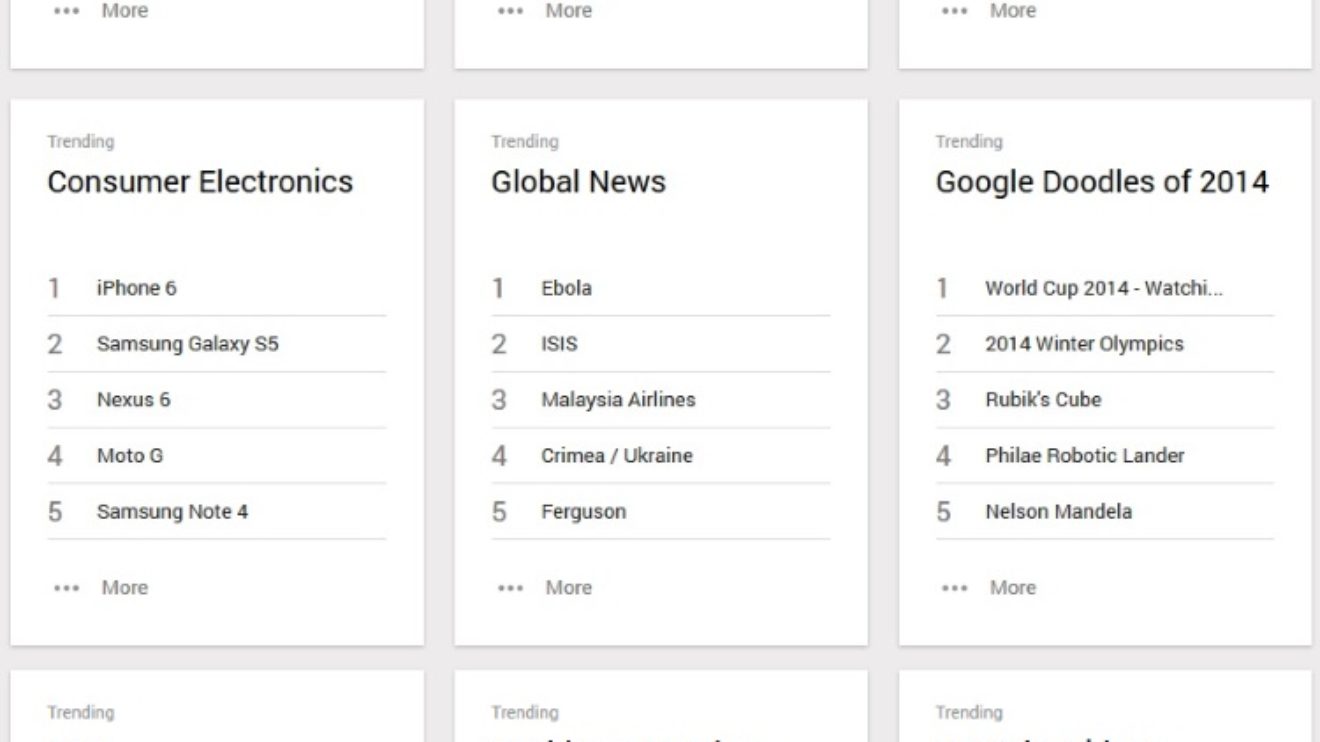The image size is (1320, 742).
Task: Select Samsung Note 4 row
Action: pos(217,512)
